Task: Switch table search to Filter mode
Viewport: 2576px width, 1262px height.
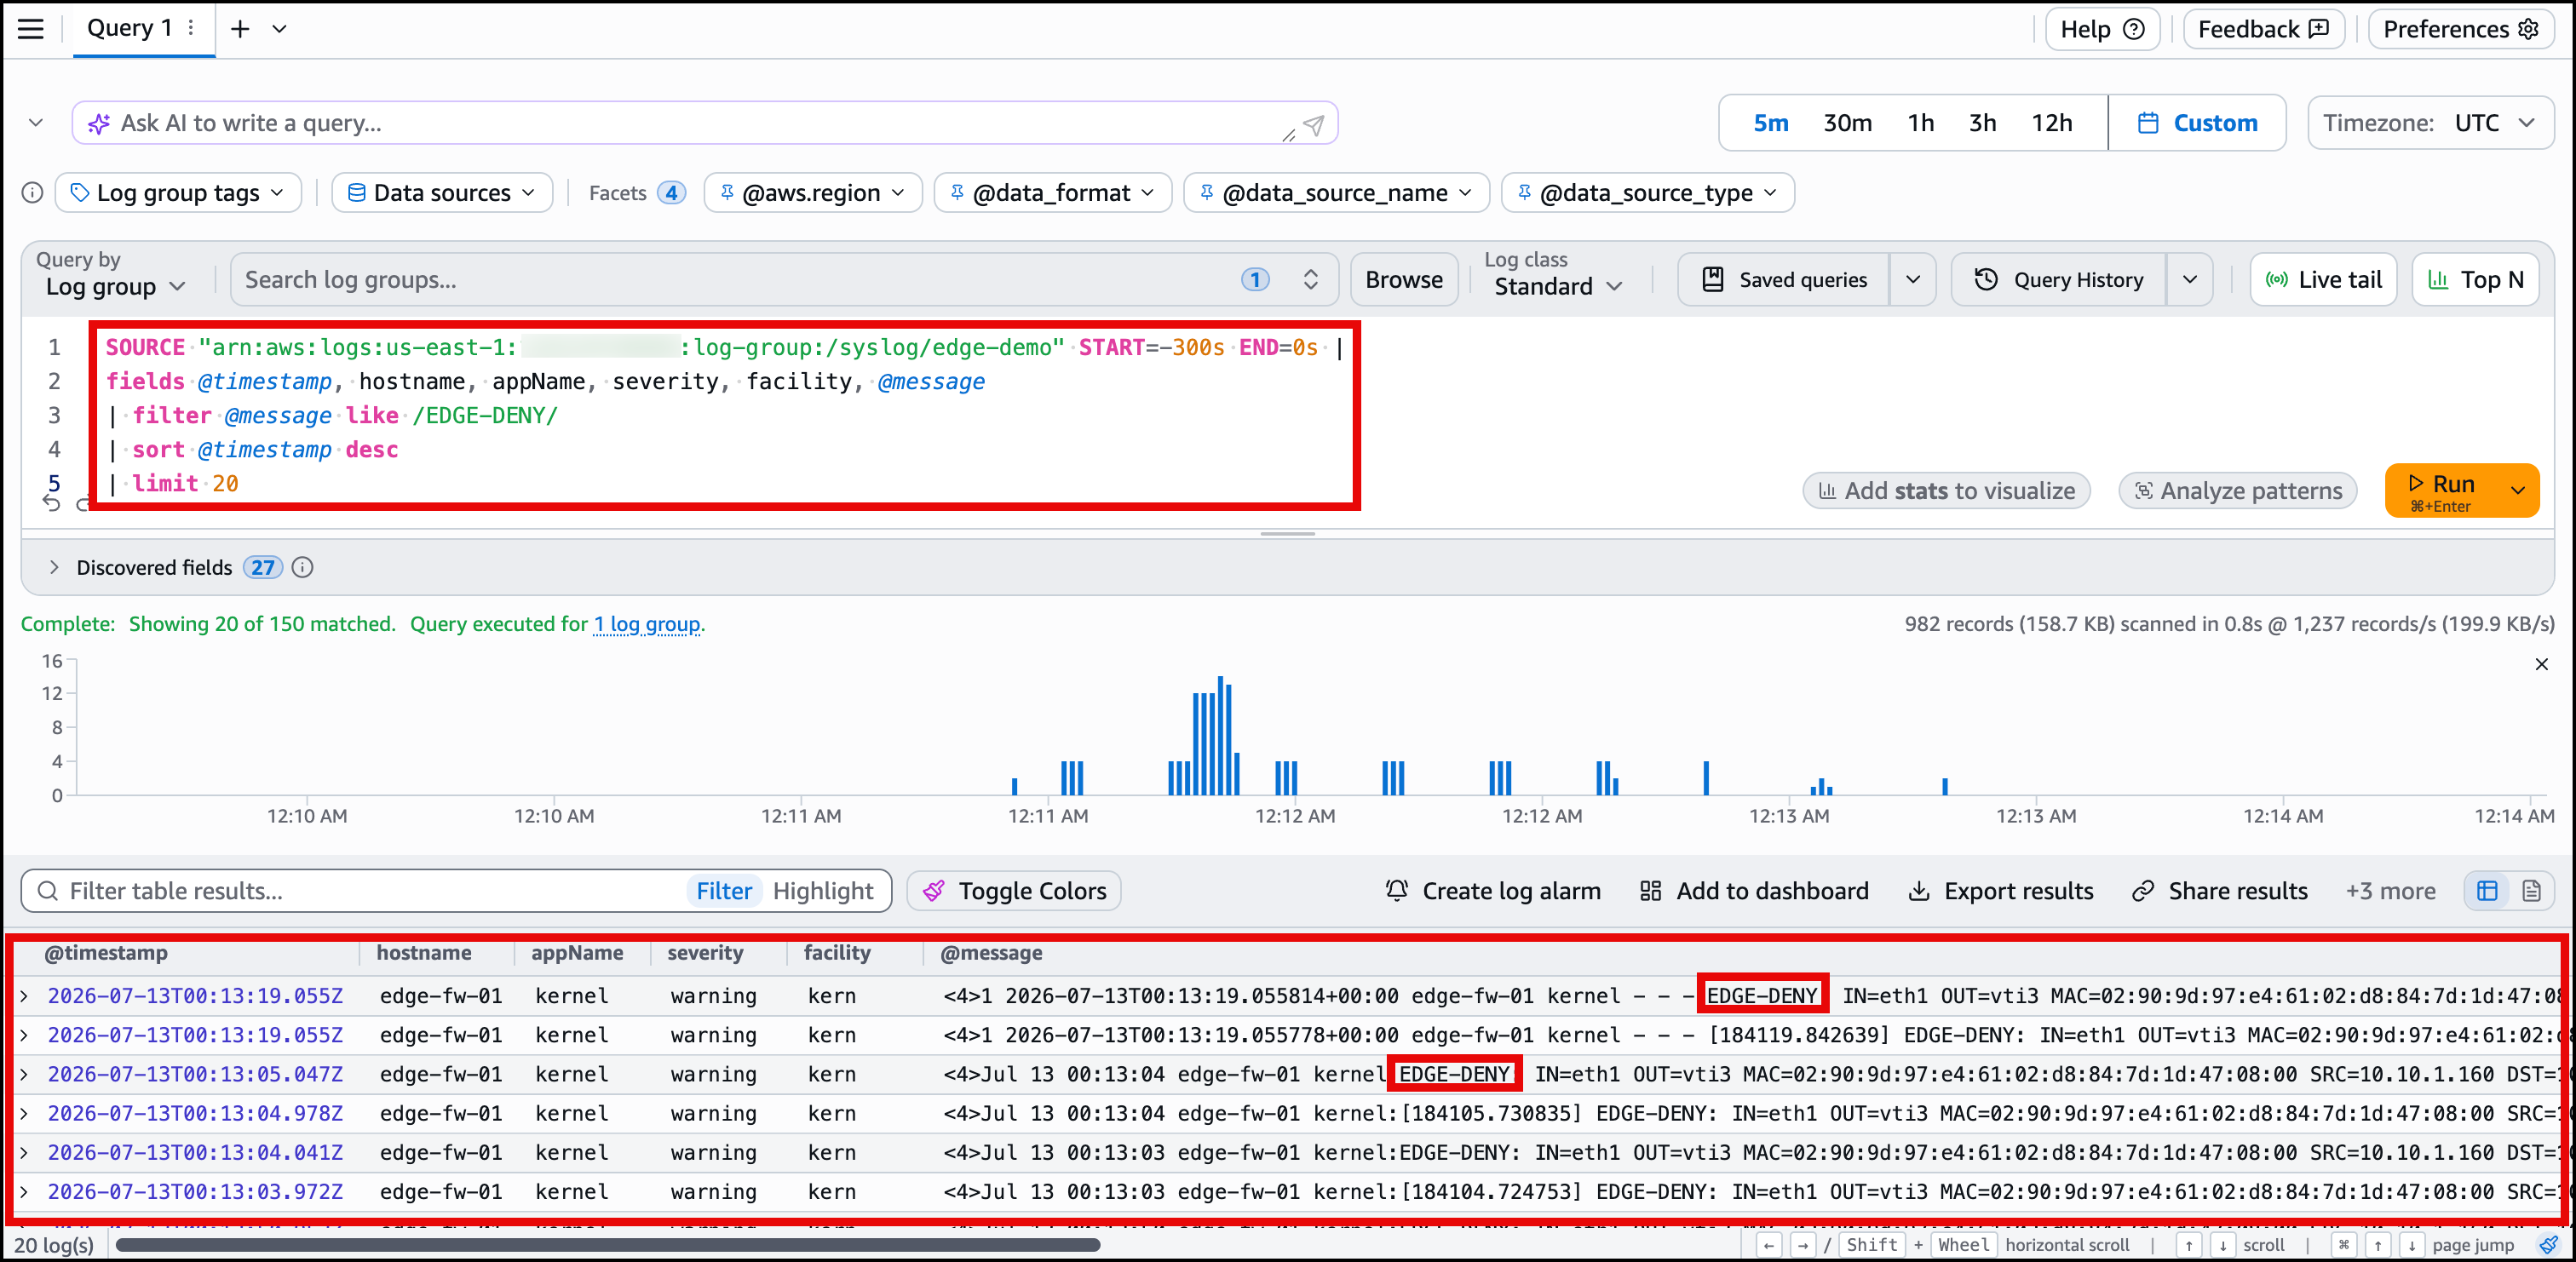Action: (724, 890)
